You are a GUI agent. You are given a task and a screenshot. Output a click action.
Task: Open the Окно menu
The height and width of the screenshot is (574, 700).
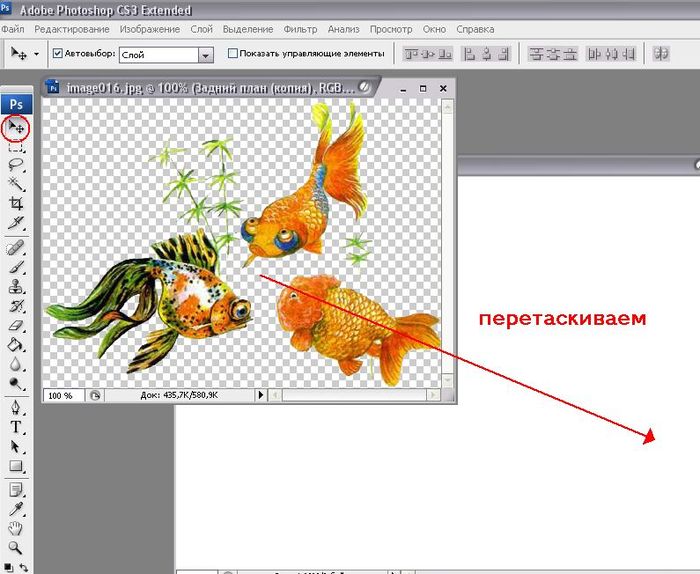(434, 29)
